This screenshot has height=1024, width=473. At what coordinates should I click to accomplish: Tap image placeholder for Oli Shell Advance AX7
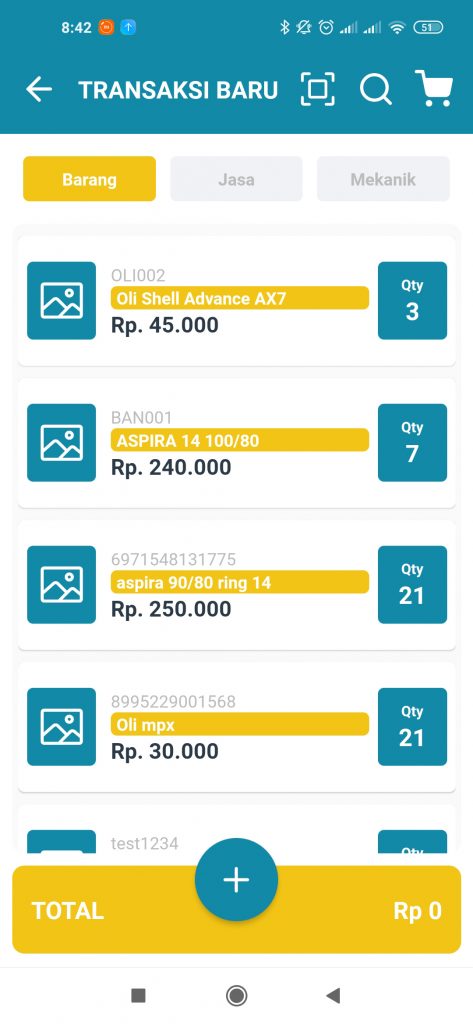61,300
